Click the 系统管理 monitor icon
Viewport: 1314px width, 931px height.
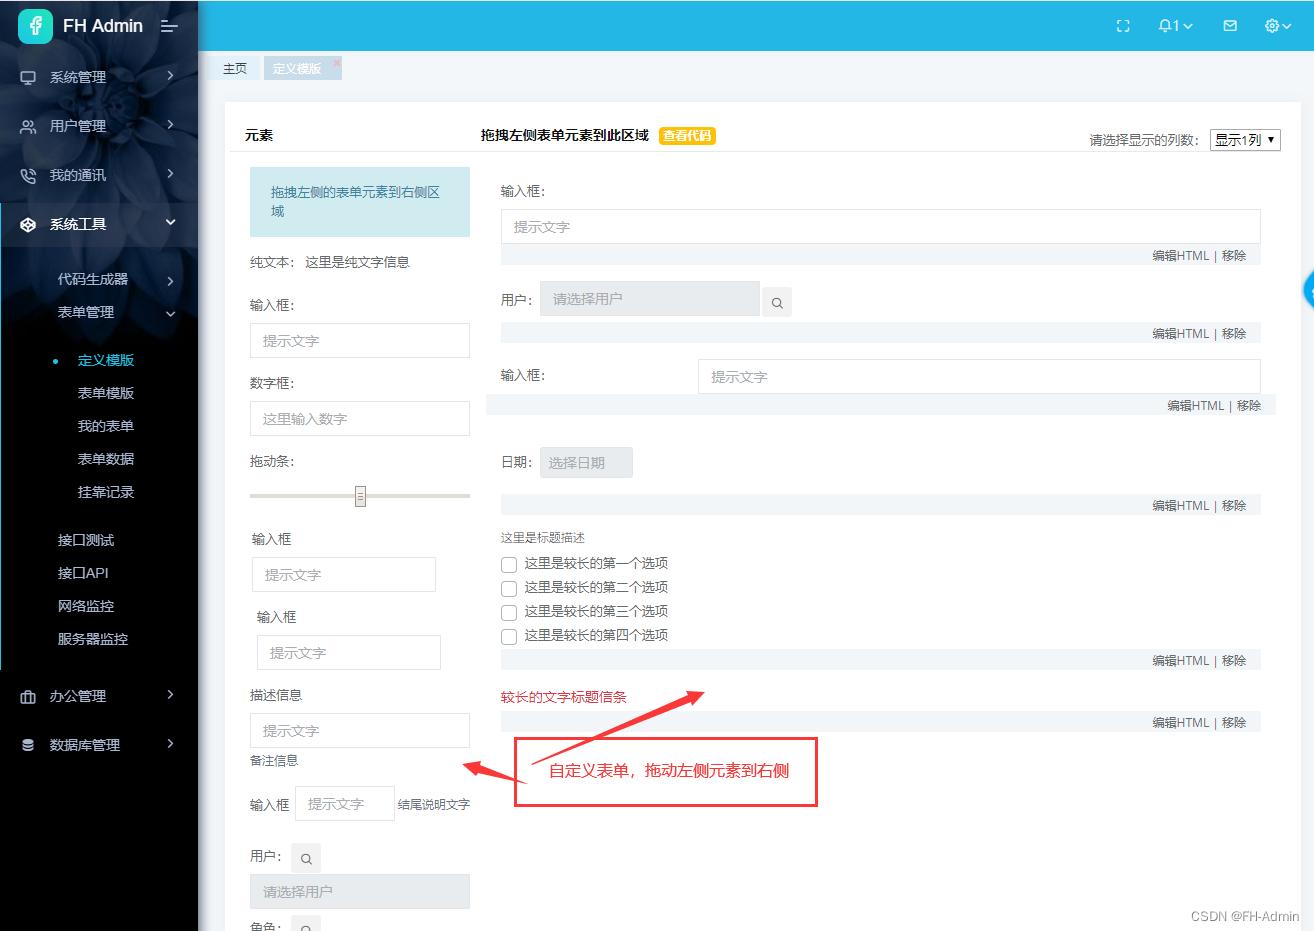(x=28, y=78)
